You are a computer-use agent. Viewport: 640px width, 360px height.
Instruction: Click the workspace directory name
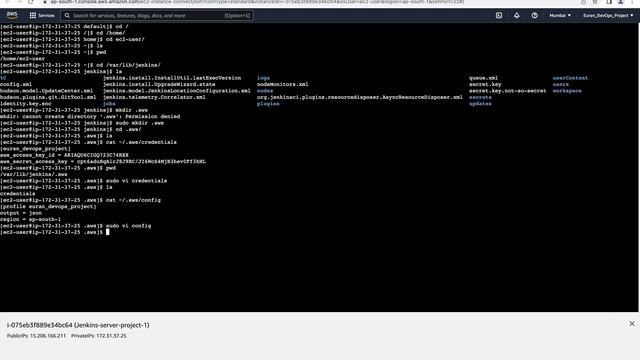click(567, 91)
